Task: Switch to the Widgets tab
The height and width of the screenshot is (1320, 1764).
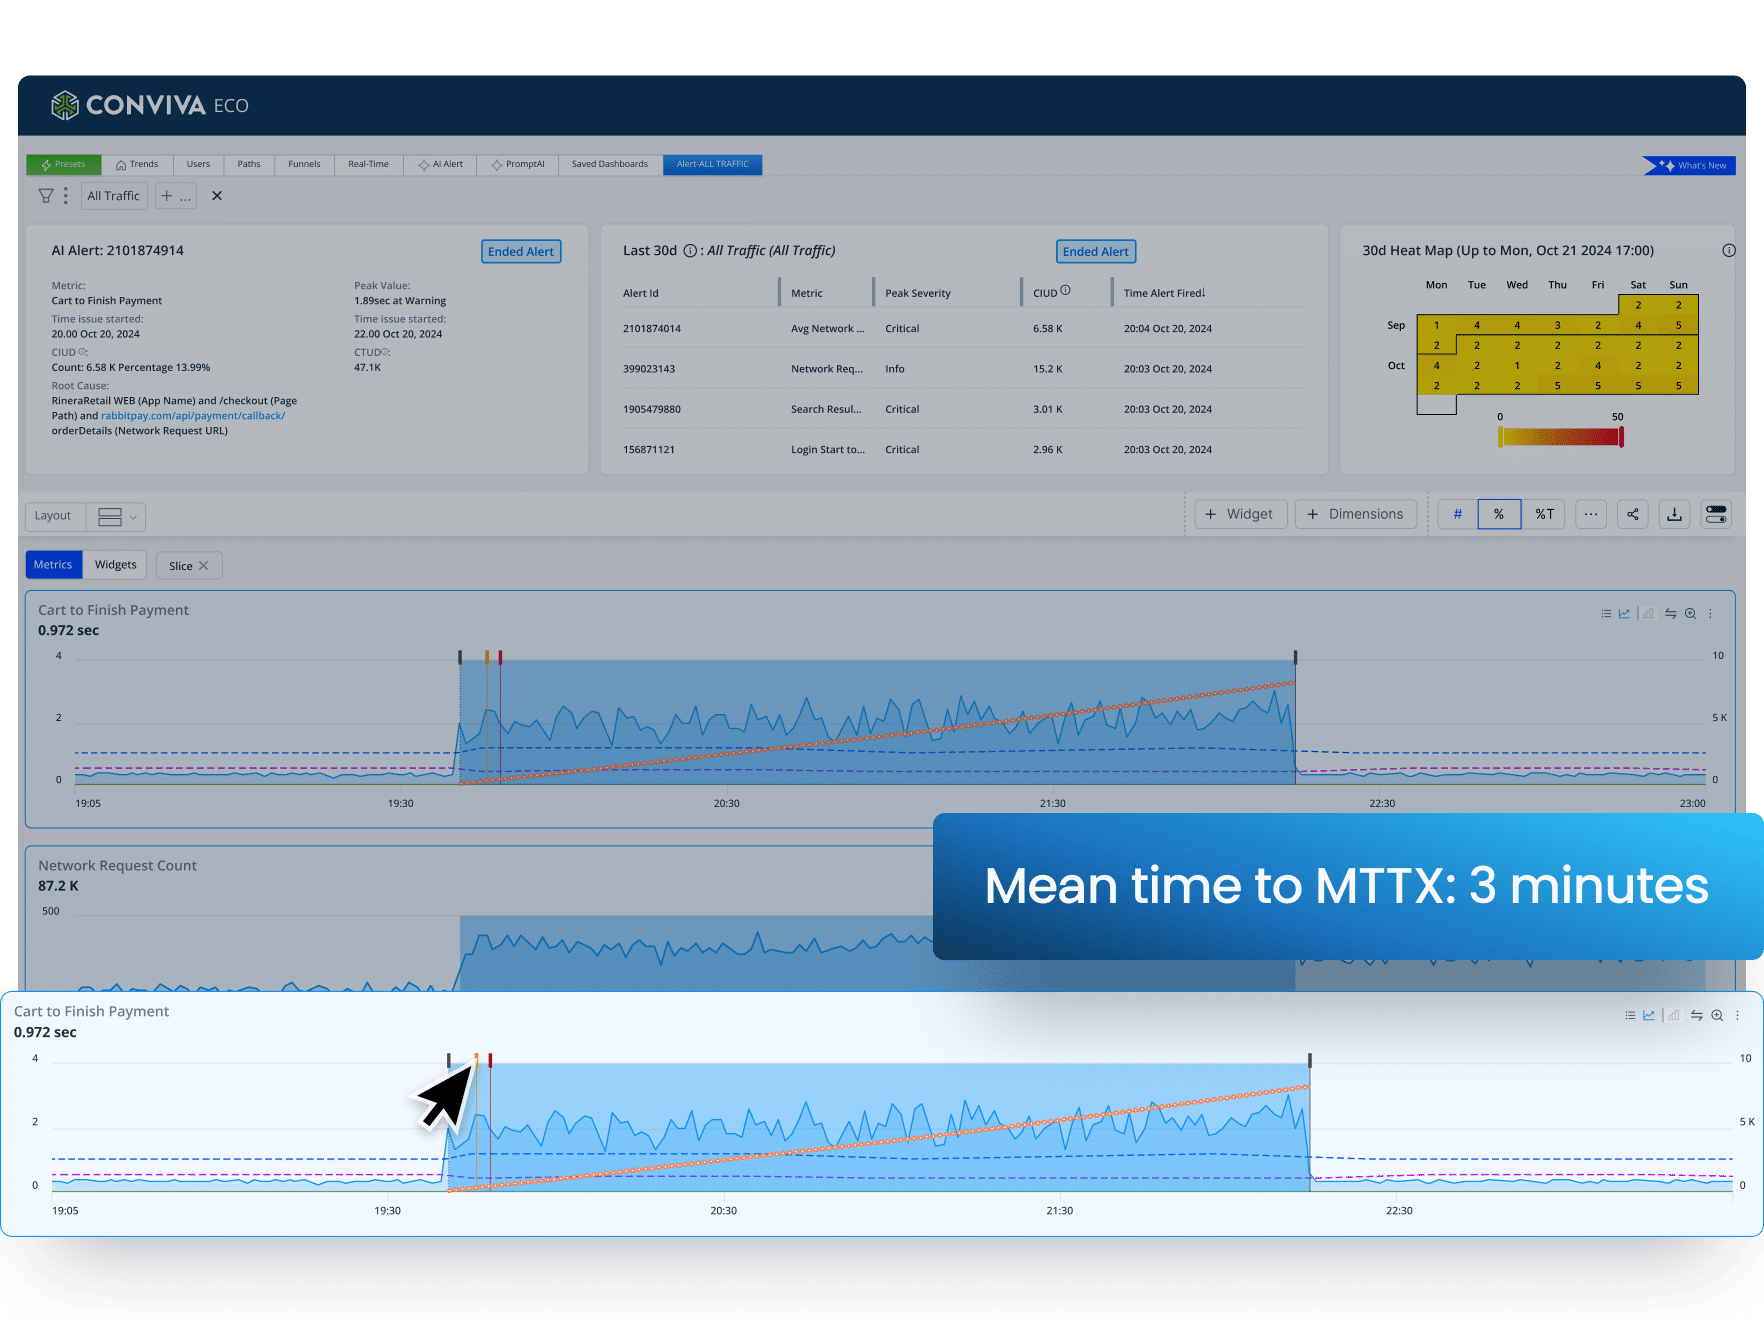Action: click(x=115, y=565)
